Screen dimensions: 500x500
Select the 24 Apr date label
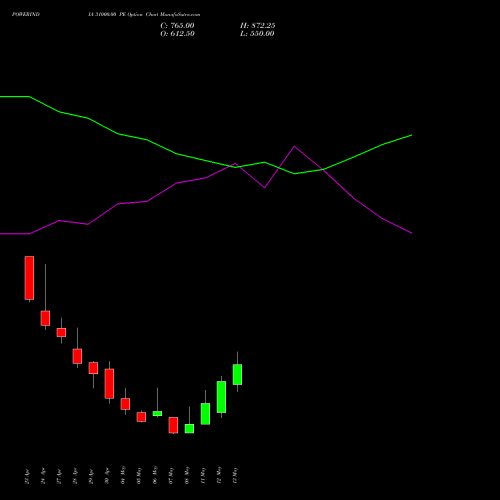tap(43, 476)
